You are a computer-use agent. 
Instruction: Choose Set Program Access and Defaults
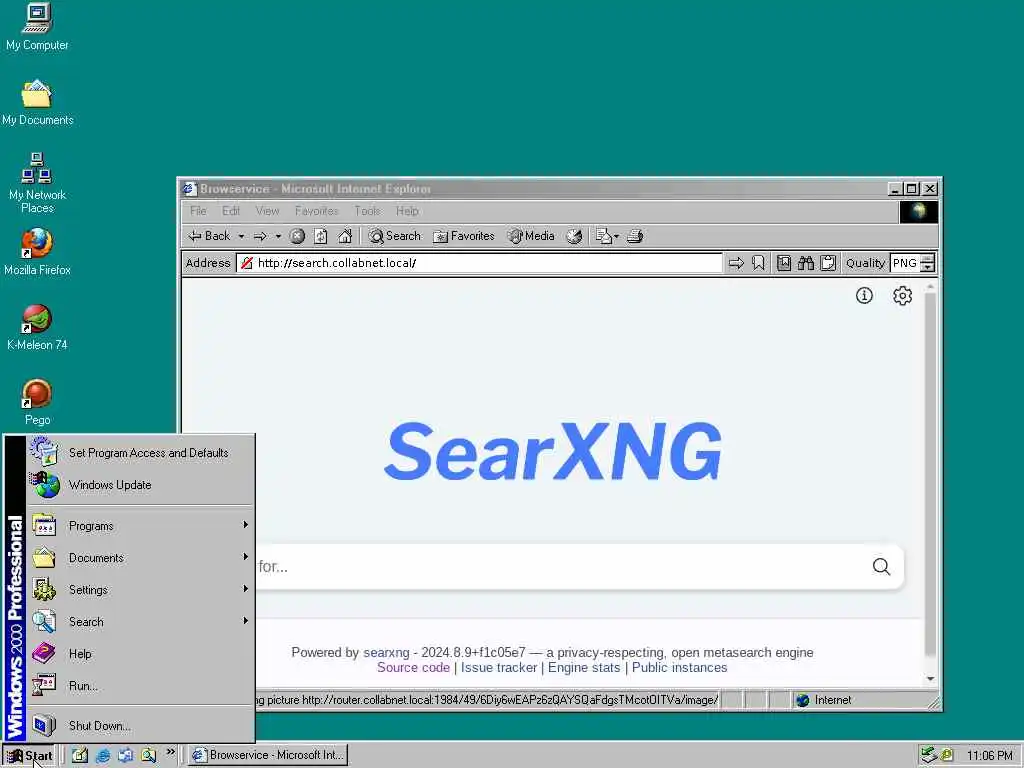(x=141, y=453)
